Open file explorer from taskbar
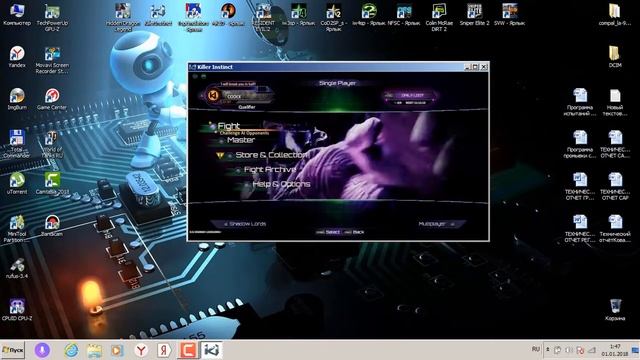Image resolution: width=640 pixels, height=360 pixels. 94,350
